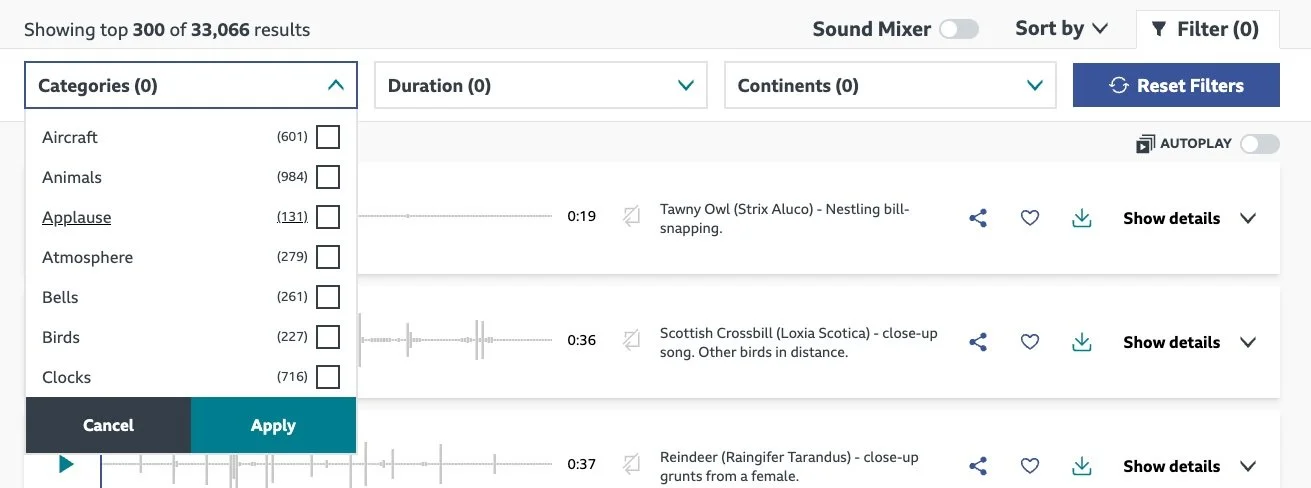Download the Scottish Crossbill sound
This screenshot has width=1311, height=488.
[x=1081, y=342]
